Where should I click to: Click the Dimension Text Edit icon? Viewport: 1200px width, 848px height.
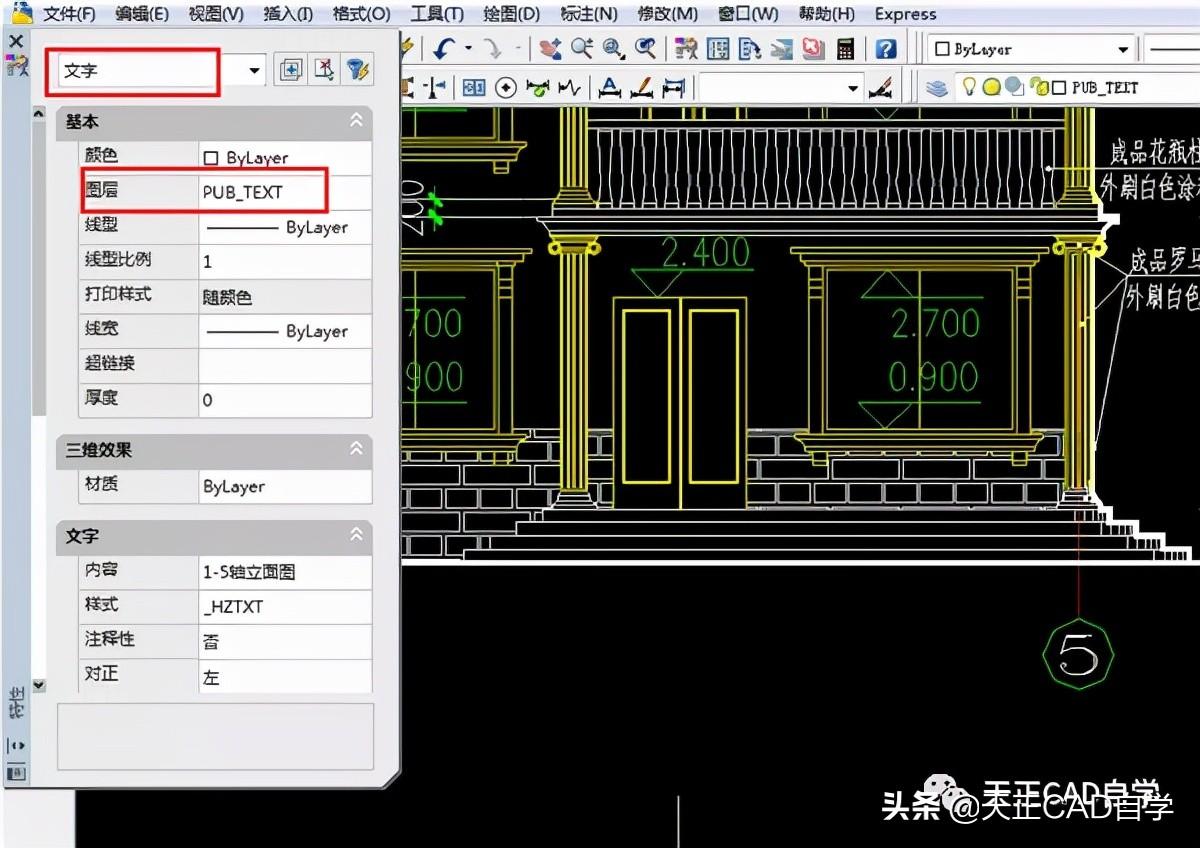click(x=641, y=88)
